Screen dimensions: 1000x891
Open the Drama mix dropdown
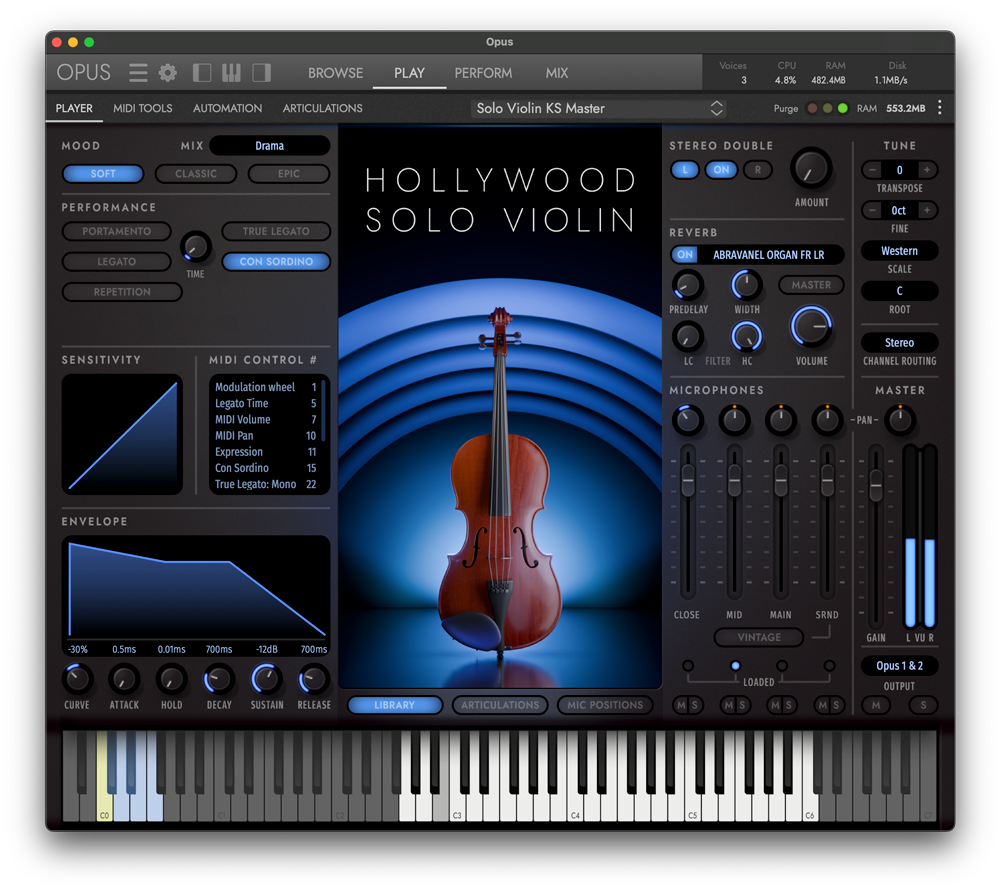(x=269, y=146)
